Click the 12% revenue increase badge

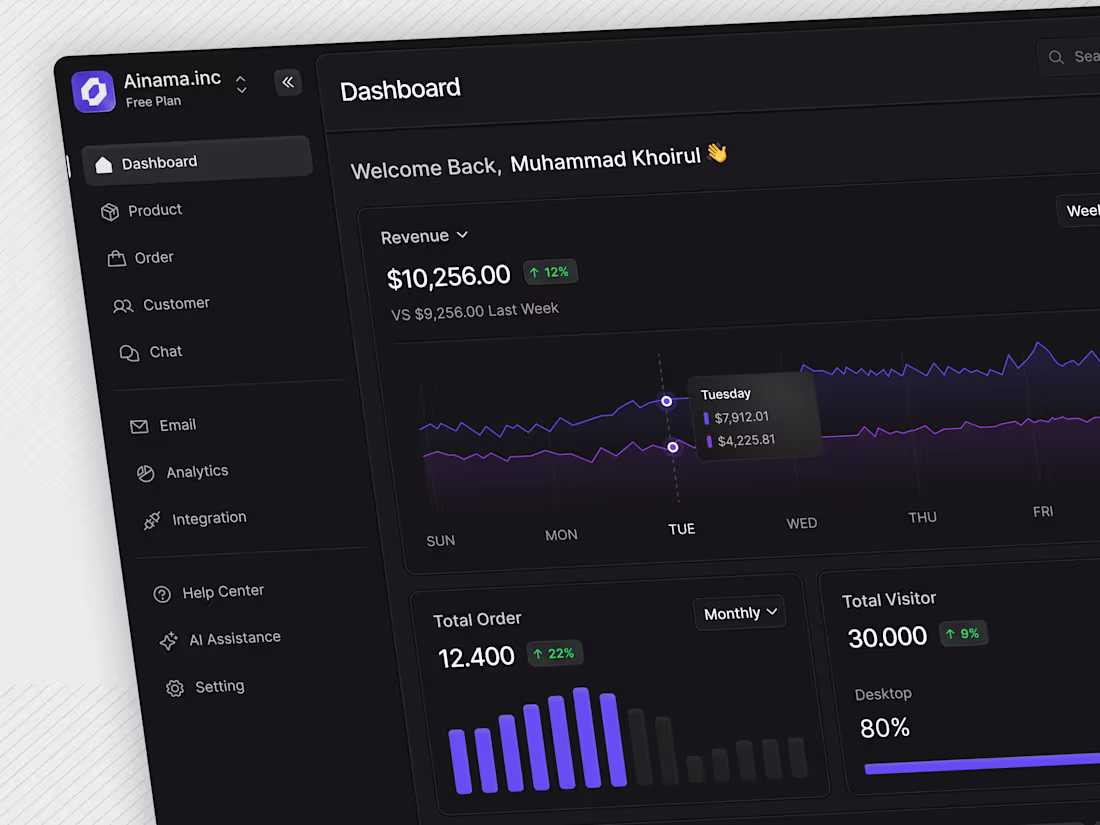click(550, 271)
